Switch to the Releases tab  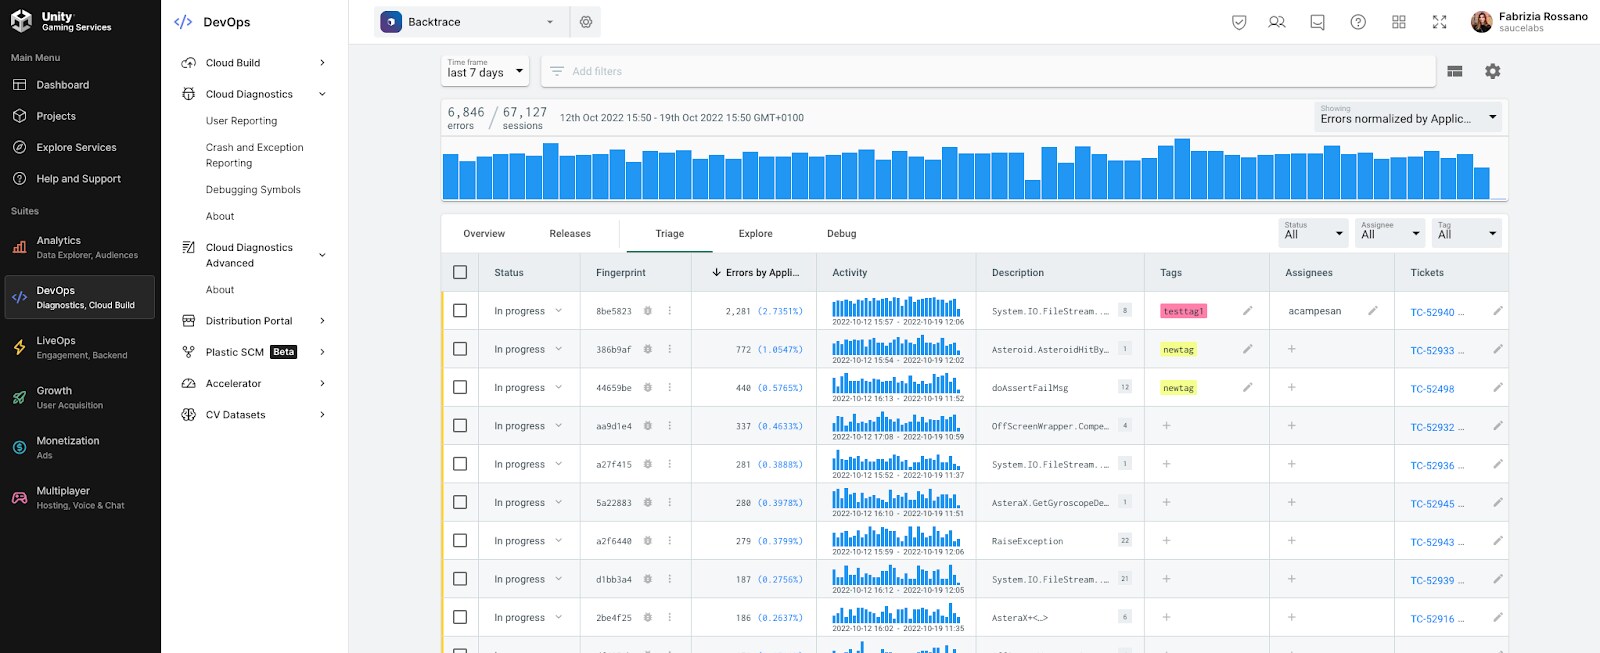(x=570, y=234)
